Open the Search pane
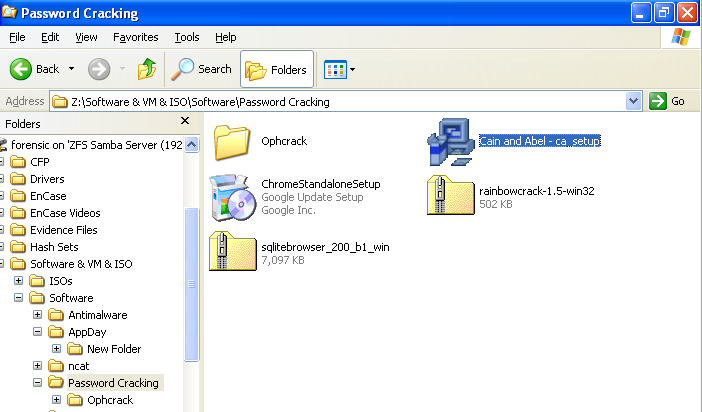Viewport: 702px width, 412px height. (201, 69)
